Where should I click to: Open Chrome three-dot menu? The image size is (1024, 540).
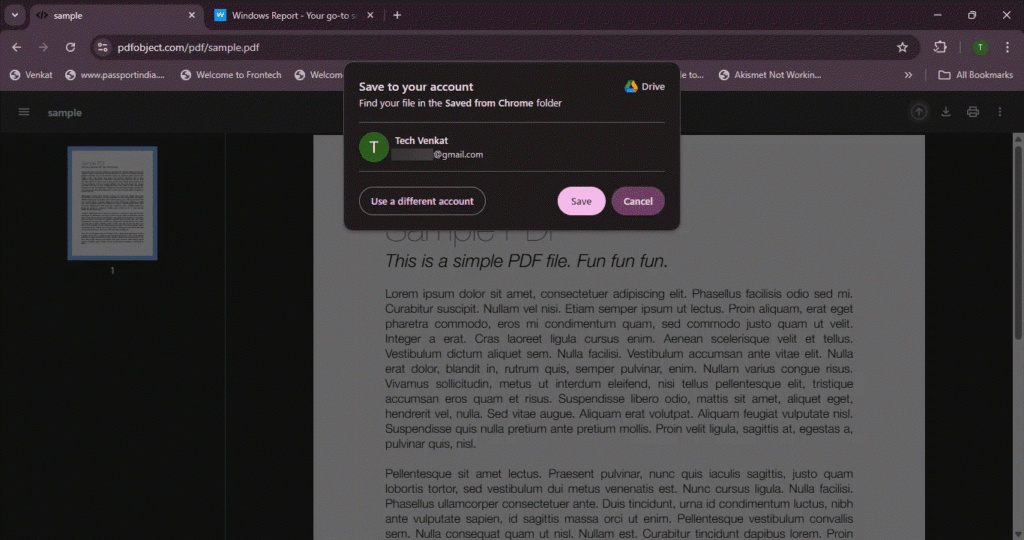(x=1007, y=47)
